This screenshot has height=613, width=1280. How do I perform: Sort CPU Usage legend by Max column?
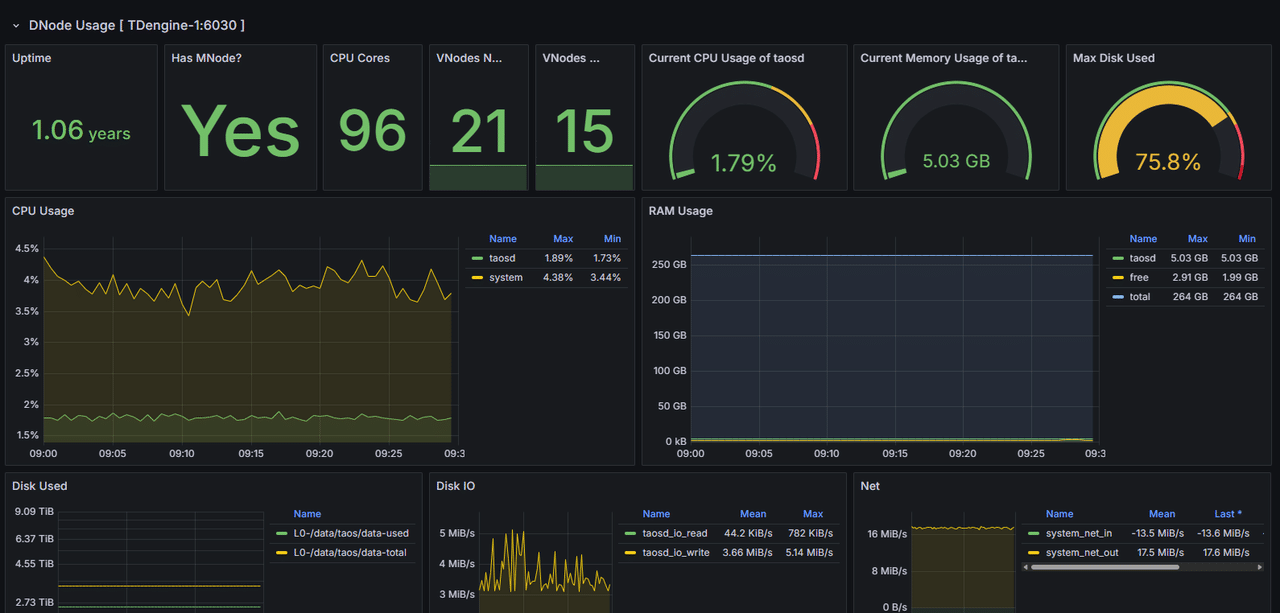click(x=563, y=239)
